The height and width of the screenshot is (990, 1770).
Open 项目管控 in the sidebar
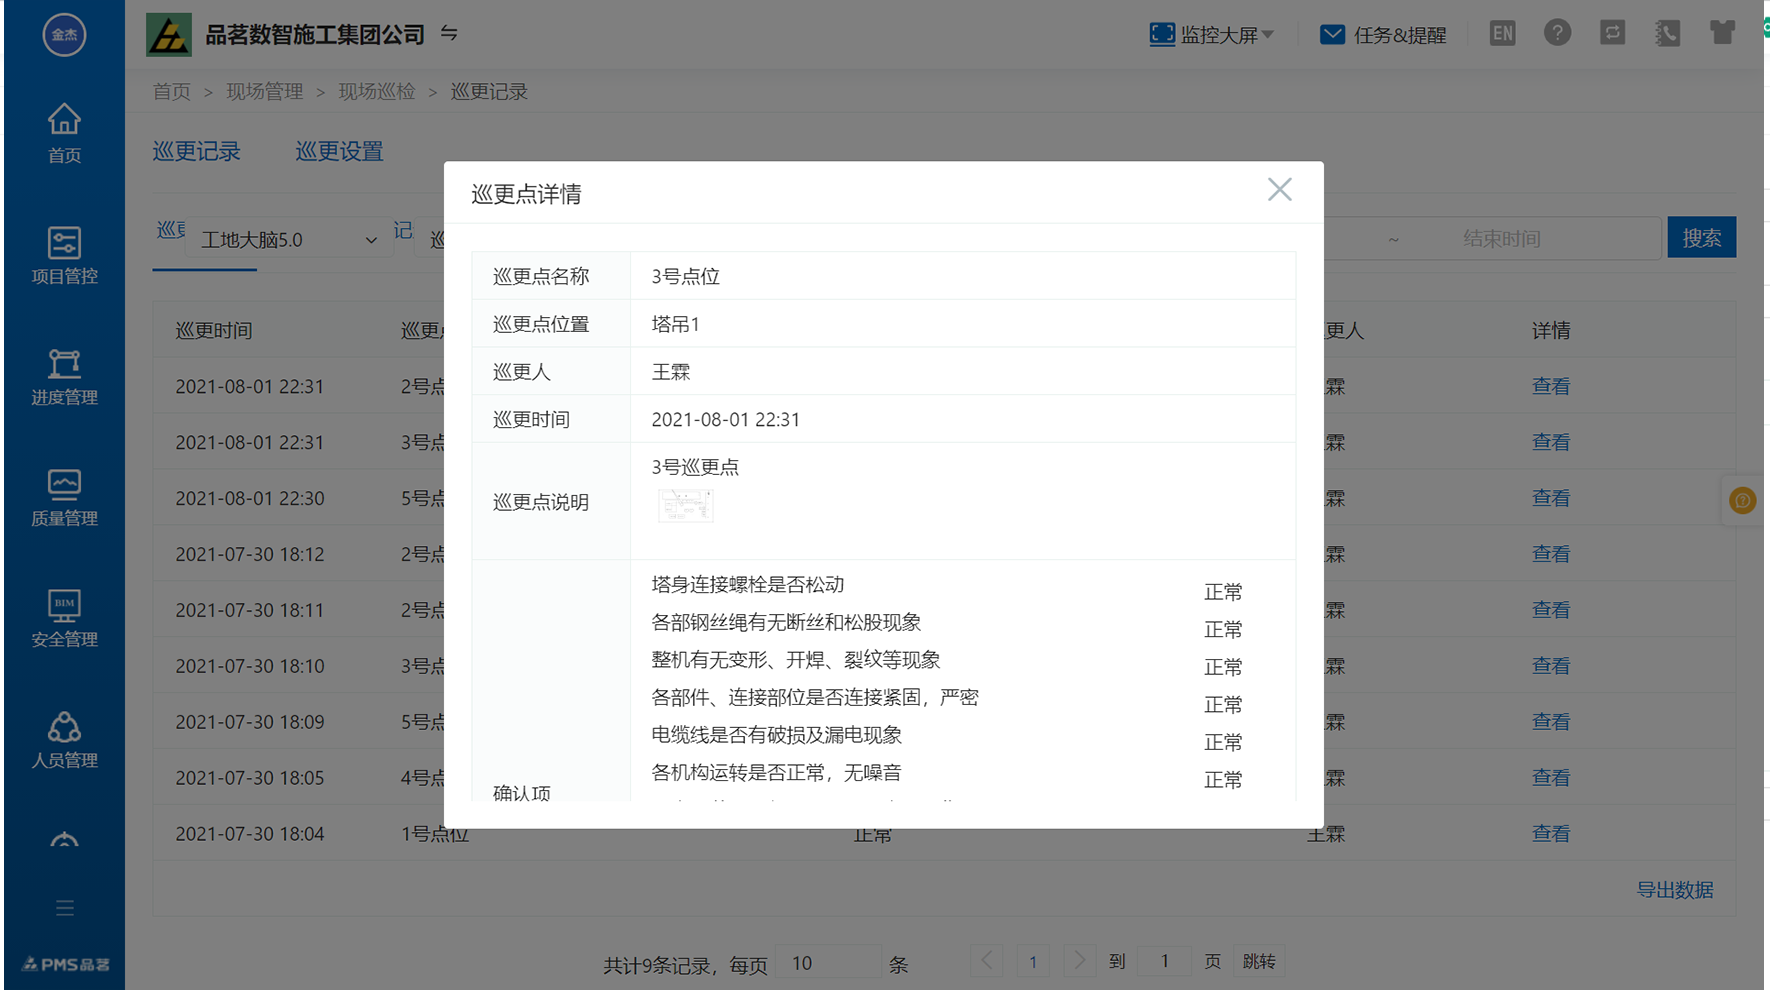click(64, 256)
